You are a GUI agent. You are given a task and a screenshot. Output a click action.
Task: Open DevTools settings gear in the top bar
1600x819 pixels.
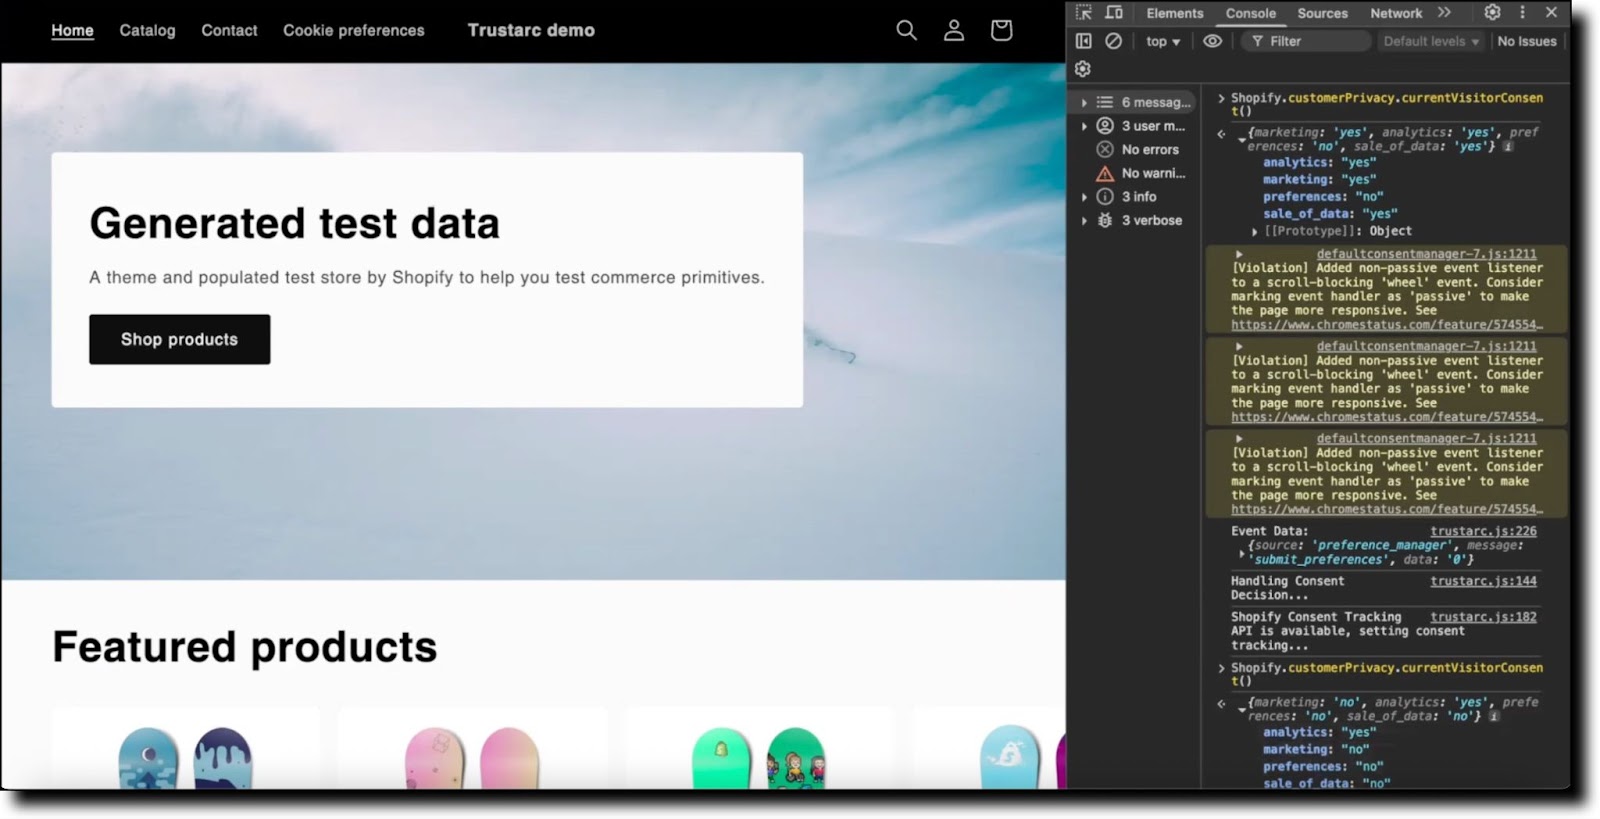click(x=1492, y=12)
